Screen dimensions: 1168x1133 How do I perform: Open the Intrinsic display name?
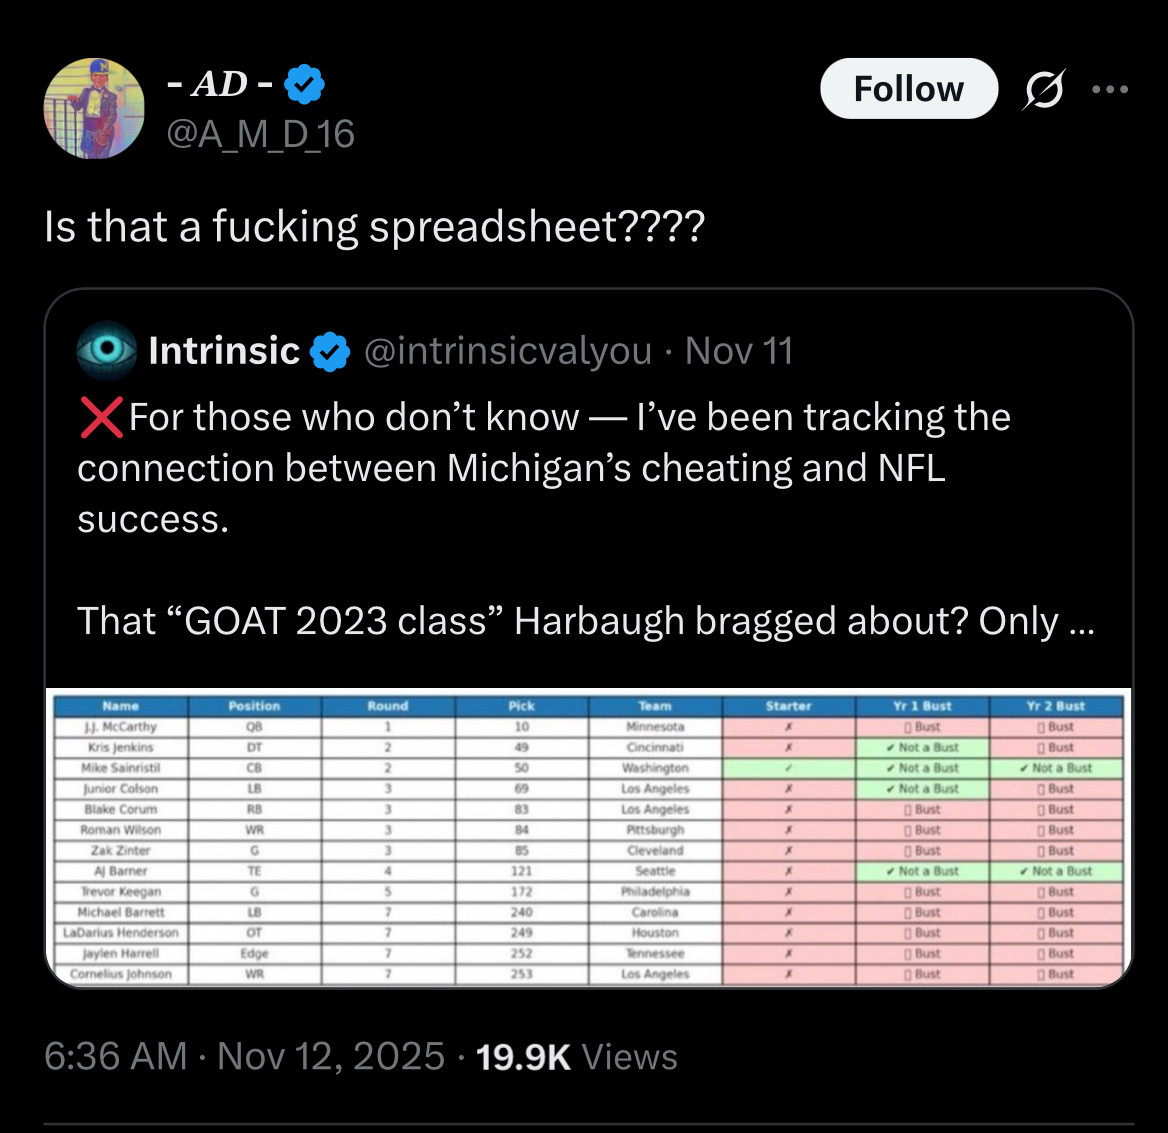coord(224,351)
